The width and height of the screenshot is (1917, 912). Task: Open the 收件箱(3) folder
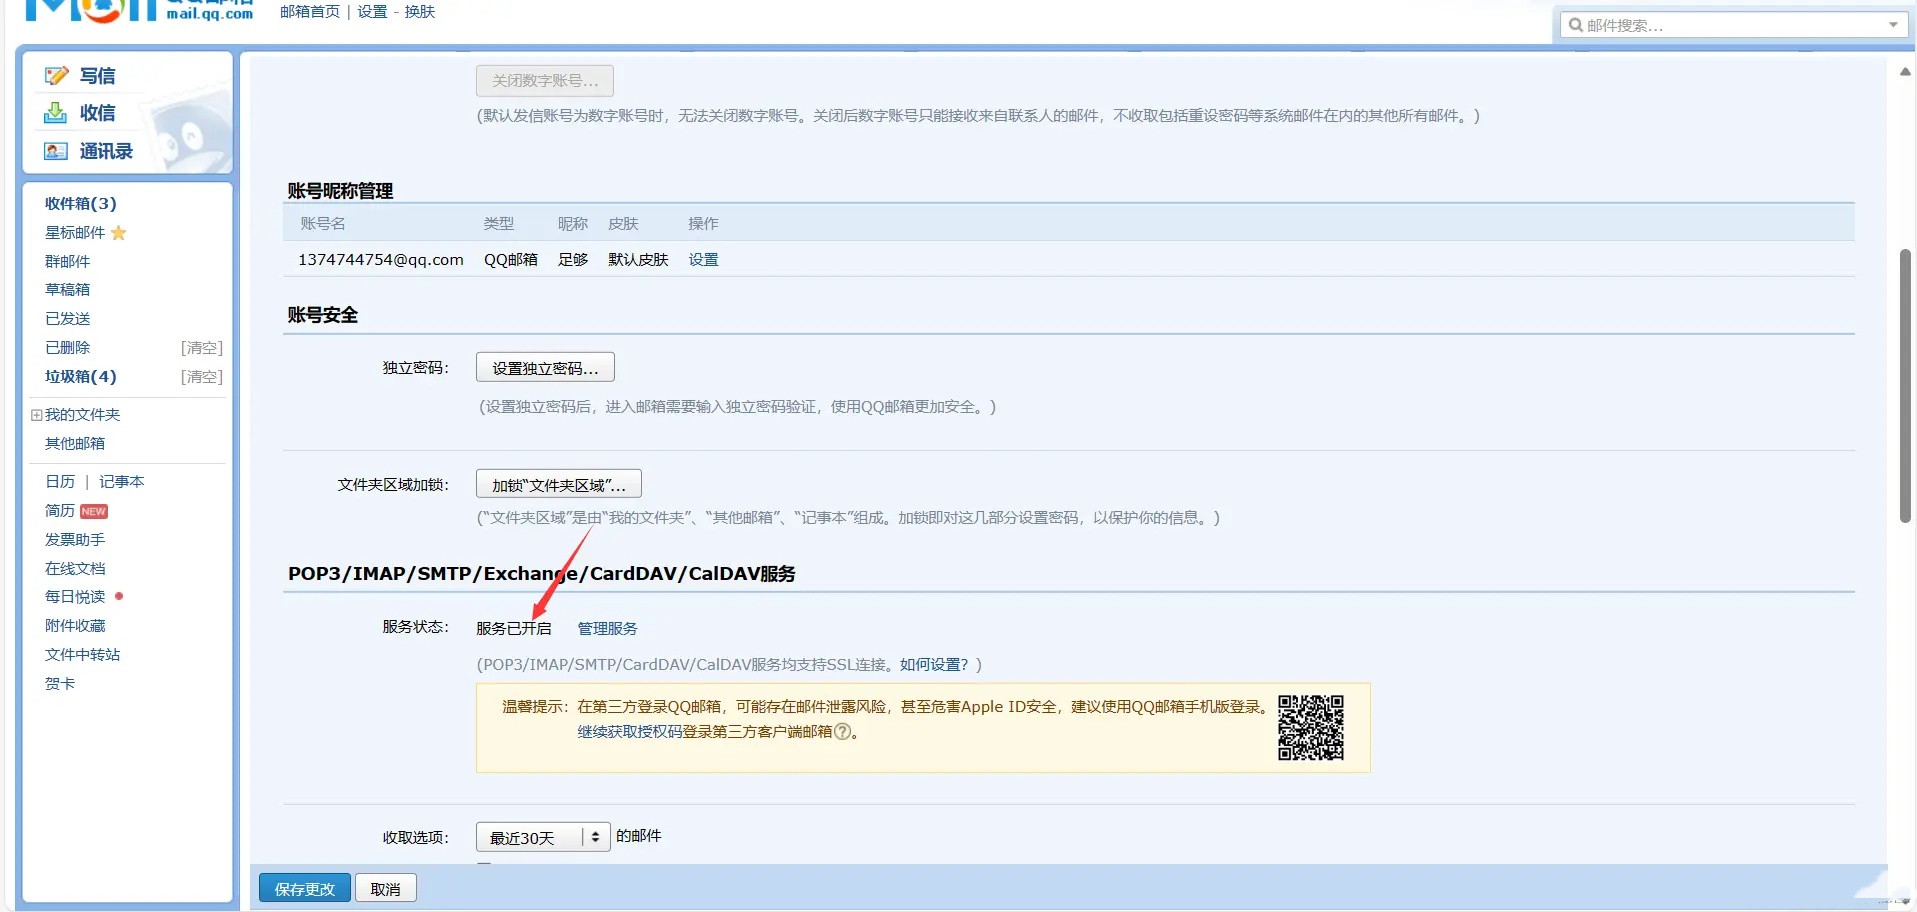tap(80, 204)
